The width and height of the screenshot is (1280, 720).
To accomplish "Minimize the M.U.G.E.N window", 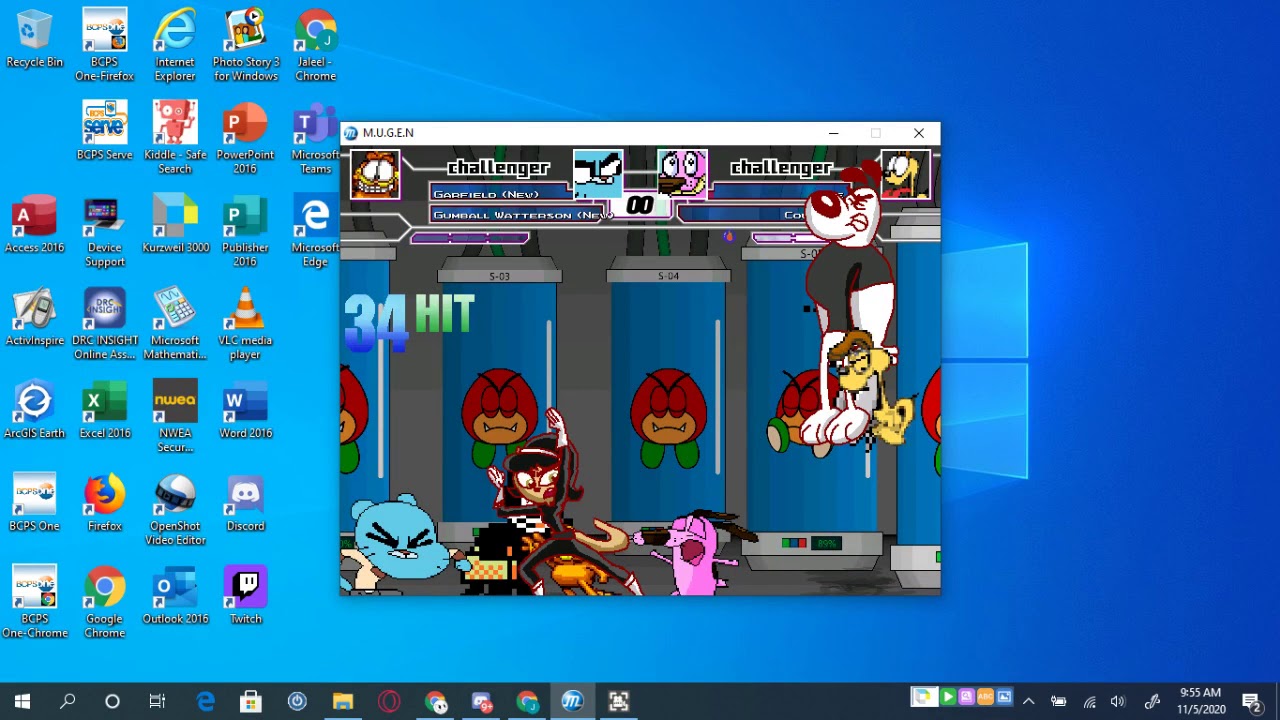I will point(833,133).
